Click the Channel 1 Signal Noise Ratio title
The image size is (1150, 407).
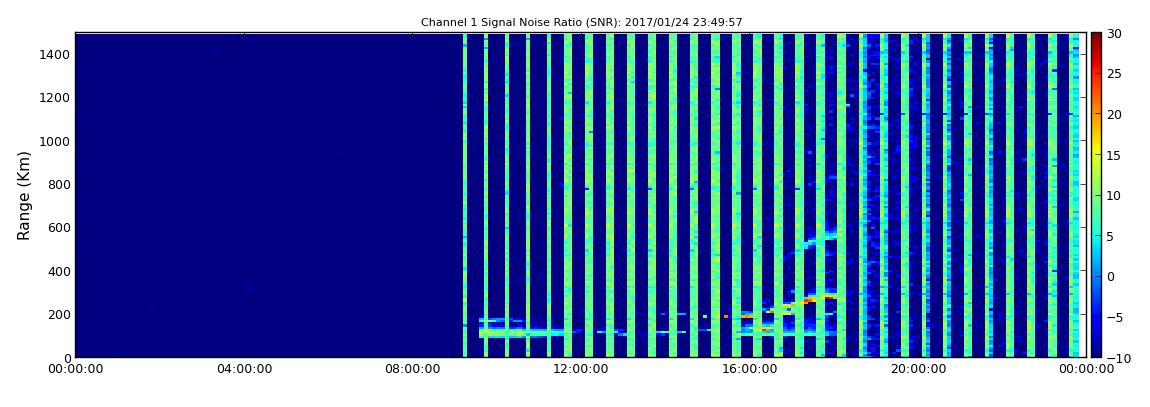(x=582, y=23)
